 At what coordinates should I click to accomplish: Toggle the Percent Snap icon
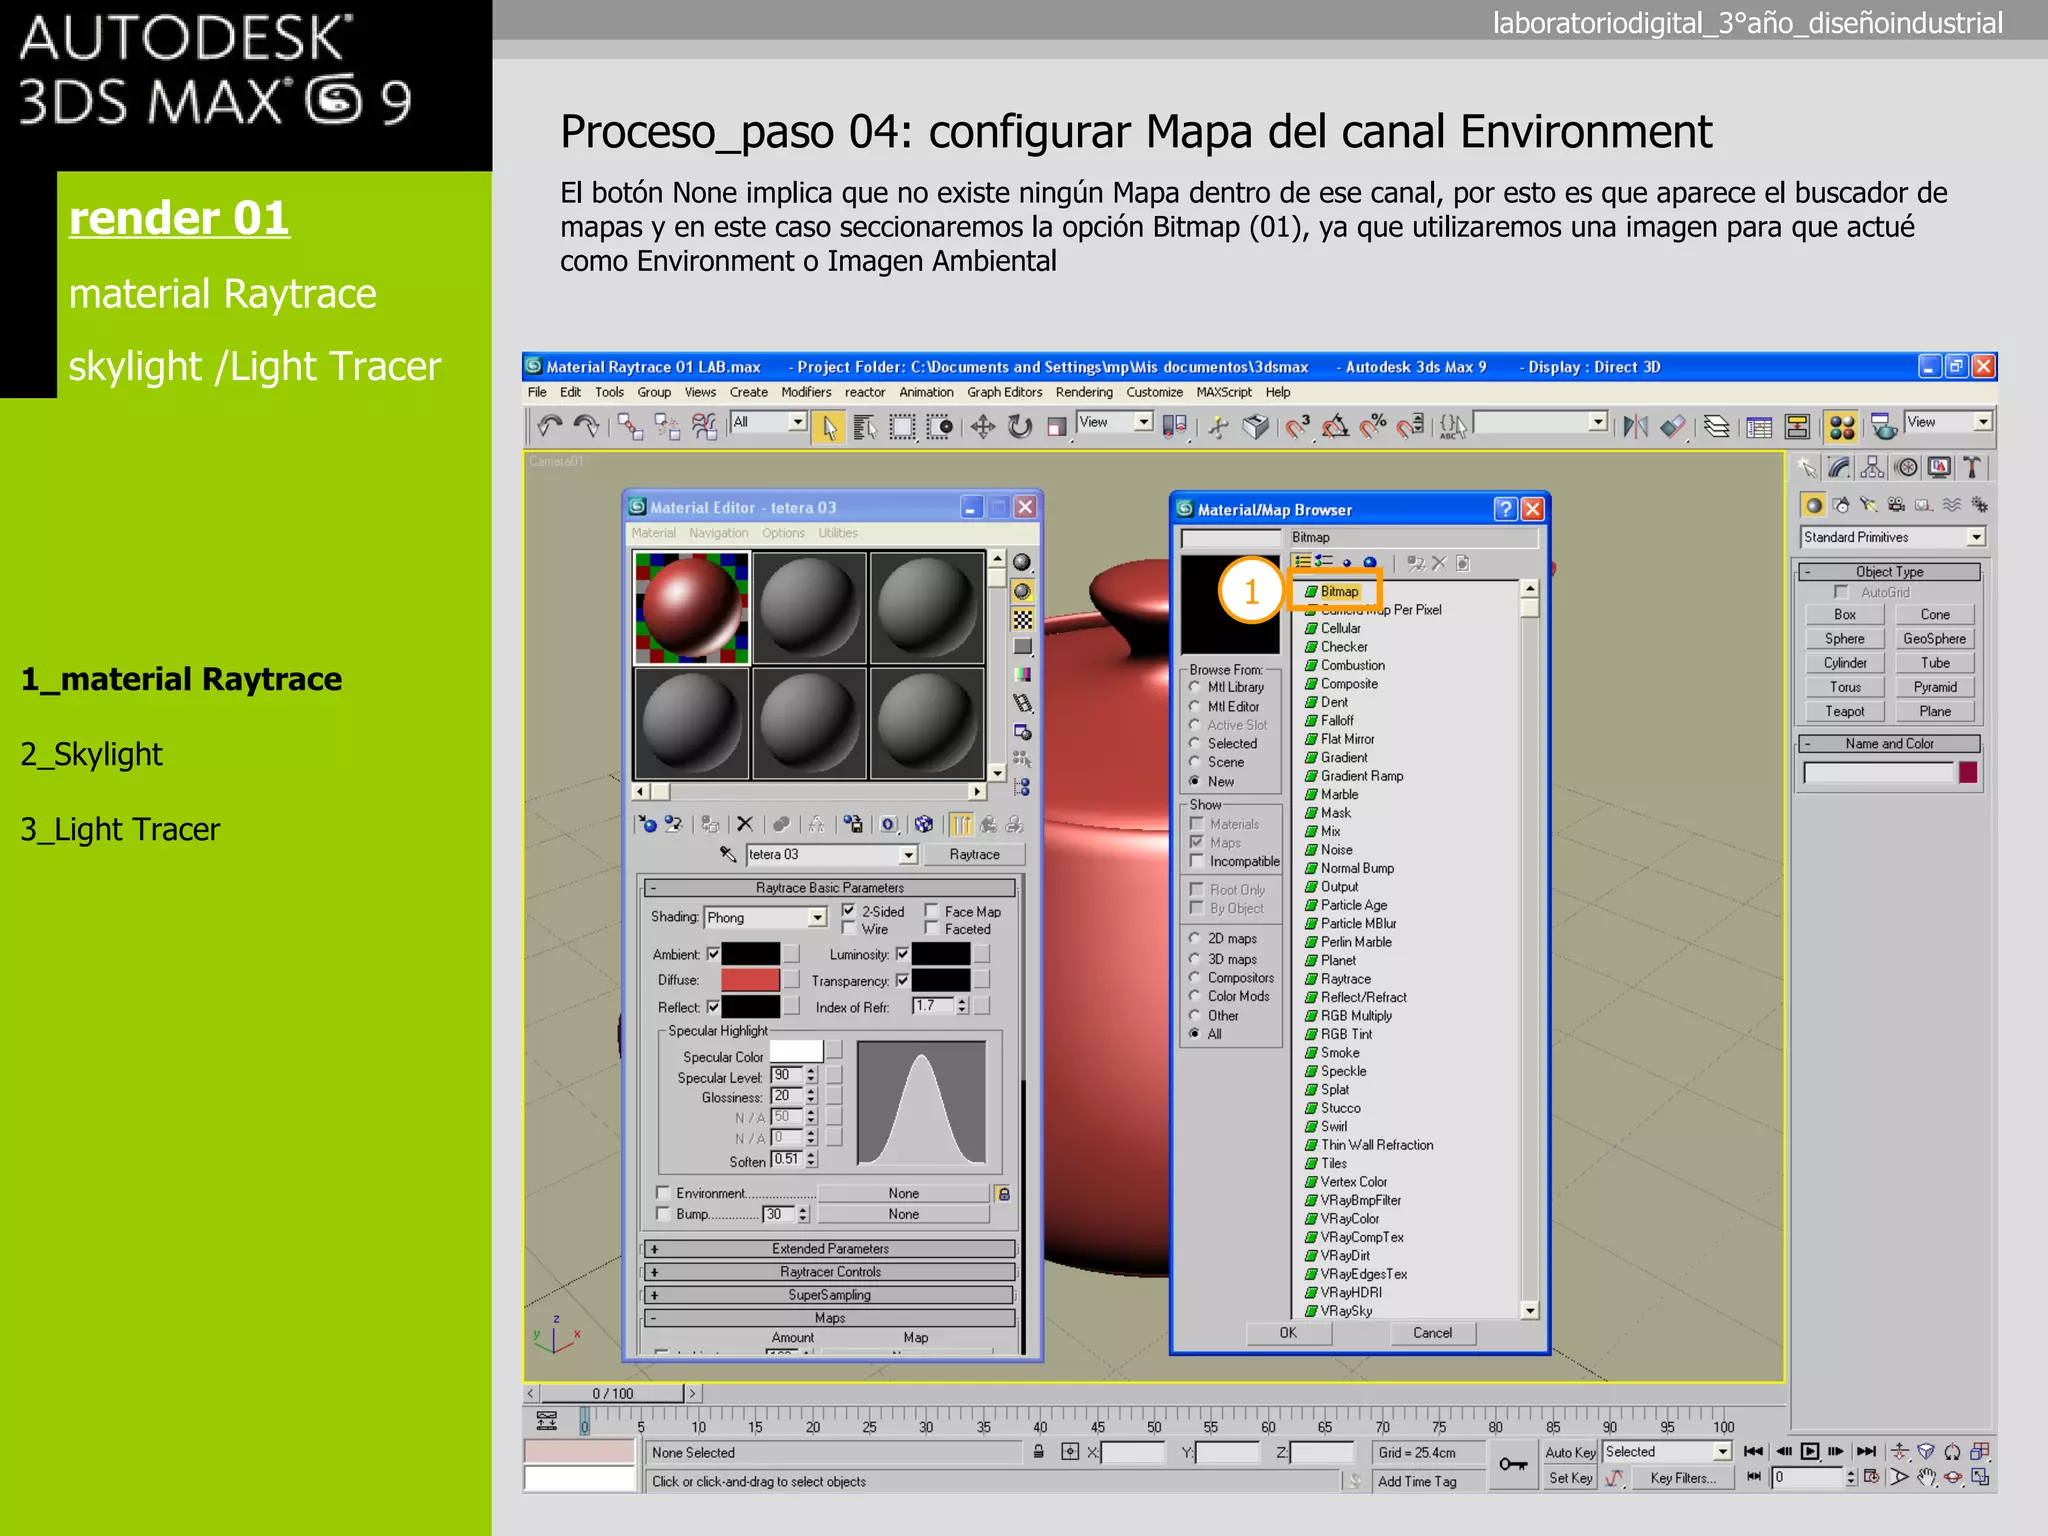(x=1373, y=427)
